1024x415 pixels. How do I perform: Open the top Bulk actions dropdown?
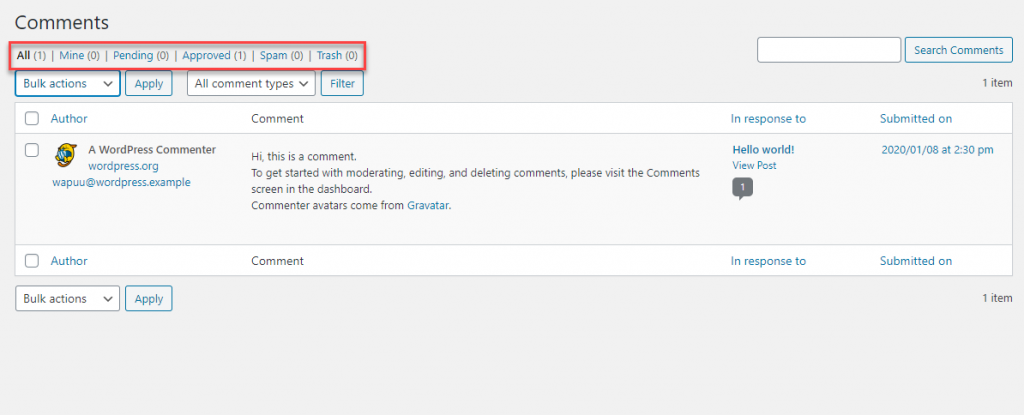click(x=67, y=84)
